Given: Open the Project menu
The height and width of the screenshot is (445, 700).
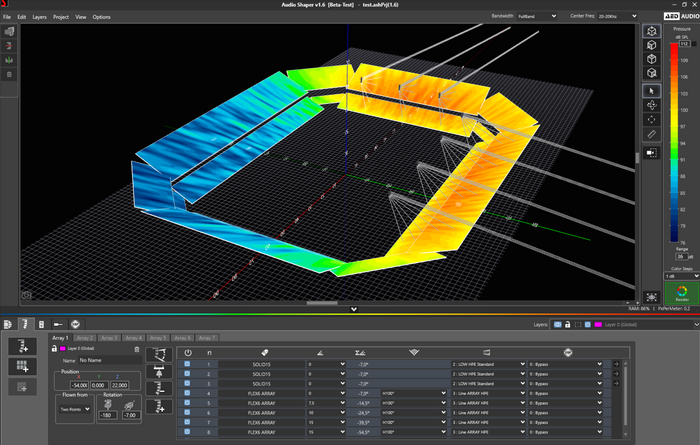Looking at the screenshot, I should [x=61, y=17].
